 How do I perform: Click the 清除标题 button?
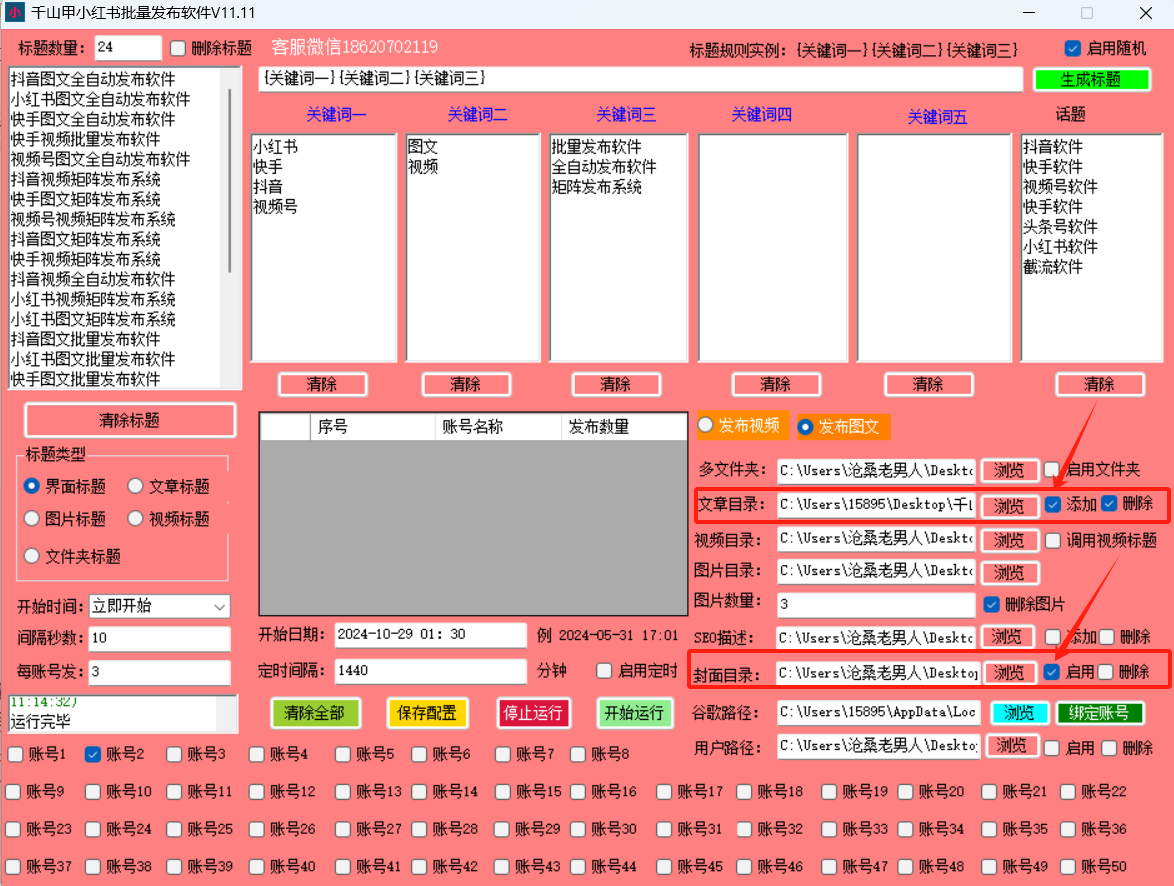click(x=130, y=420)
